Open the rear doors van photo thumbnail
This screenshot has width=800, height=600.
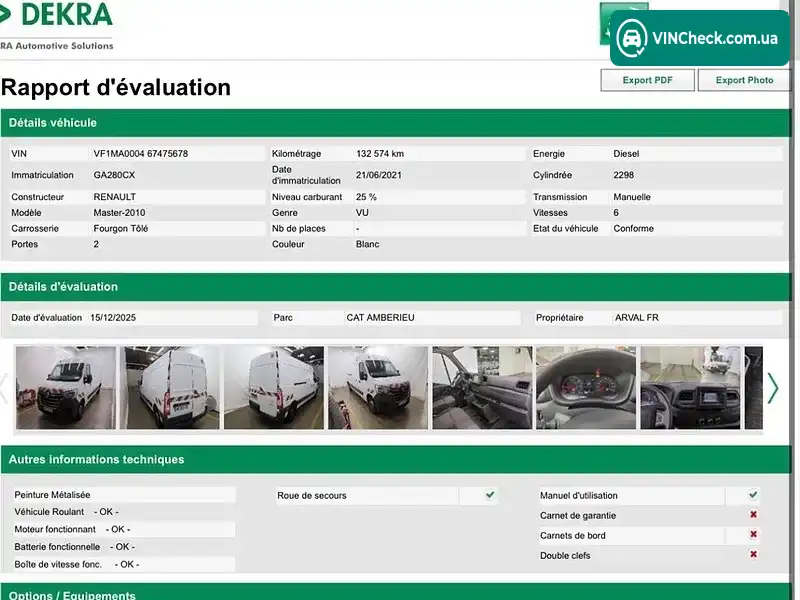coord(170,388)
